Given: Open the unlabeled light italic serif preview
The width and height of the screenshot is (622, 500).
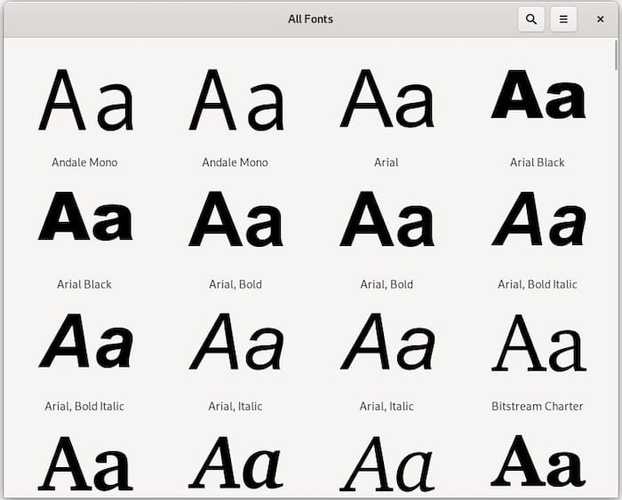Looking at the screenshot, I should click(x=387, y=463).
